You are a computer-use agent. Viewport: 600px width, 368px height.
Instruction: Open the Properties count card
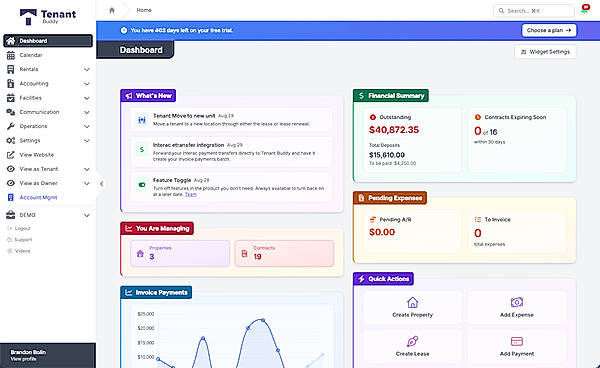click(180, 253)
